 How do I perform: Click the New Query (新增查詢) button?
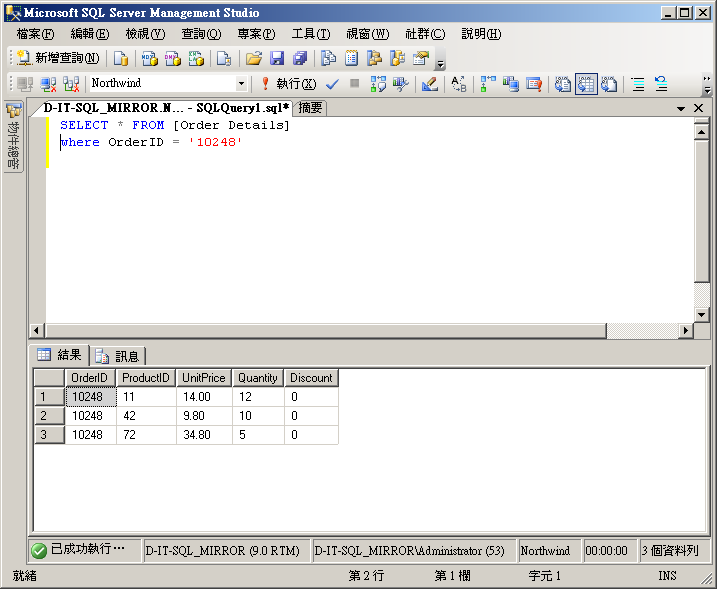pyautogui.click(x=58, y=58)
